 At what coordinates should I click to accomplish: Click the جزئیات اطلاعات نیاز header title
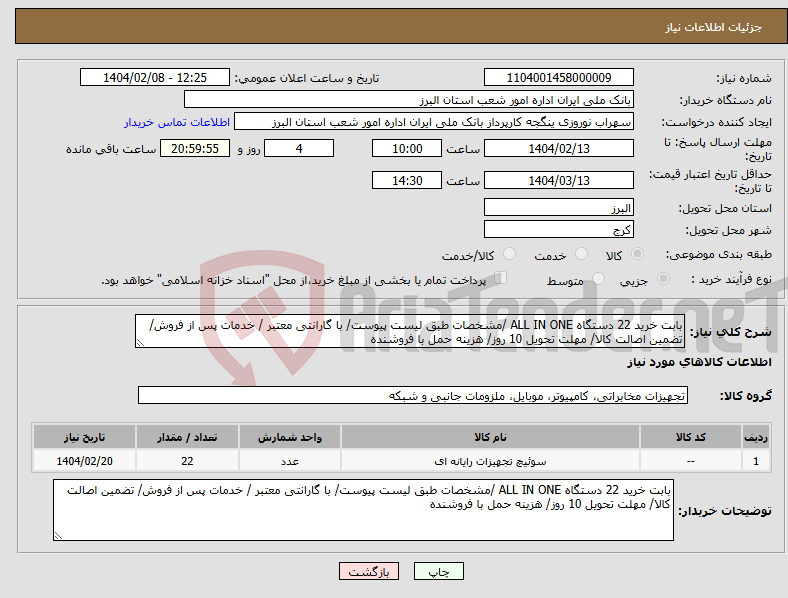tap(714, 27)
